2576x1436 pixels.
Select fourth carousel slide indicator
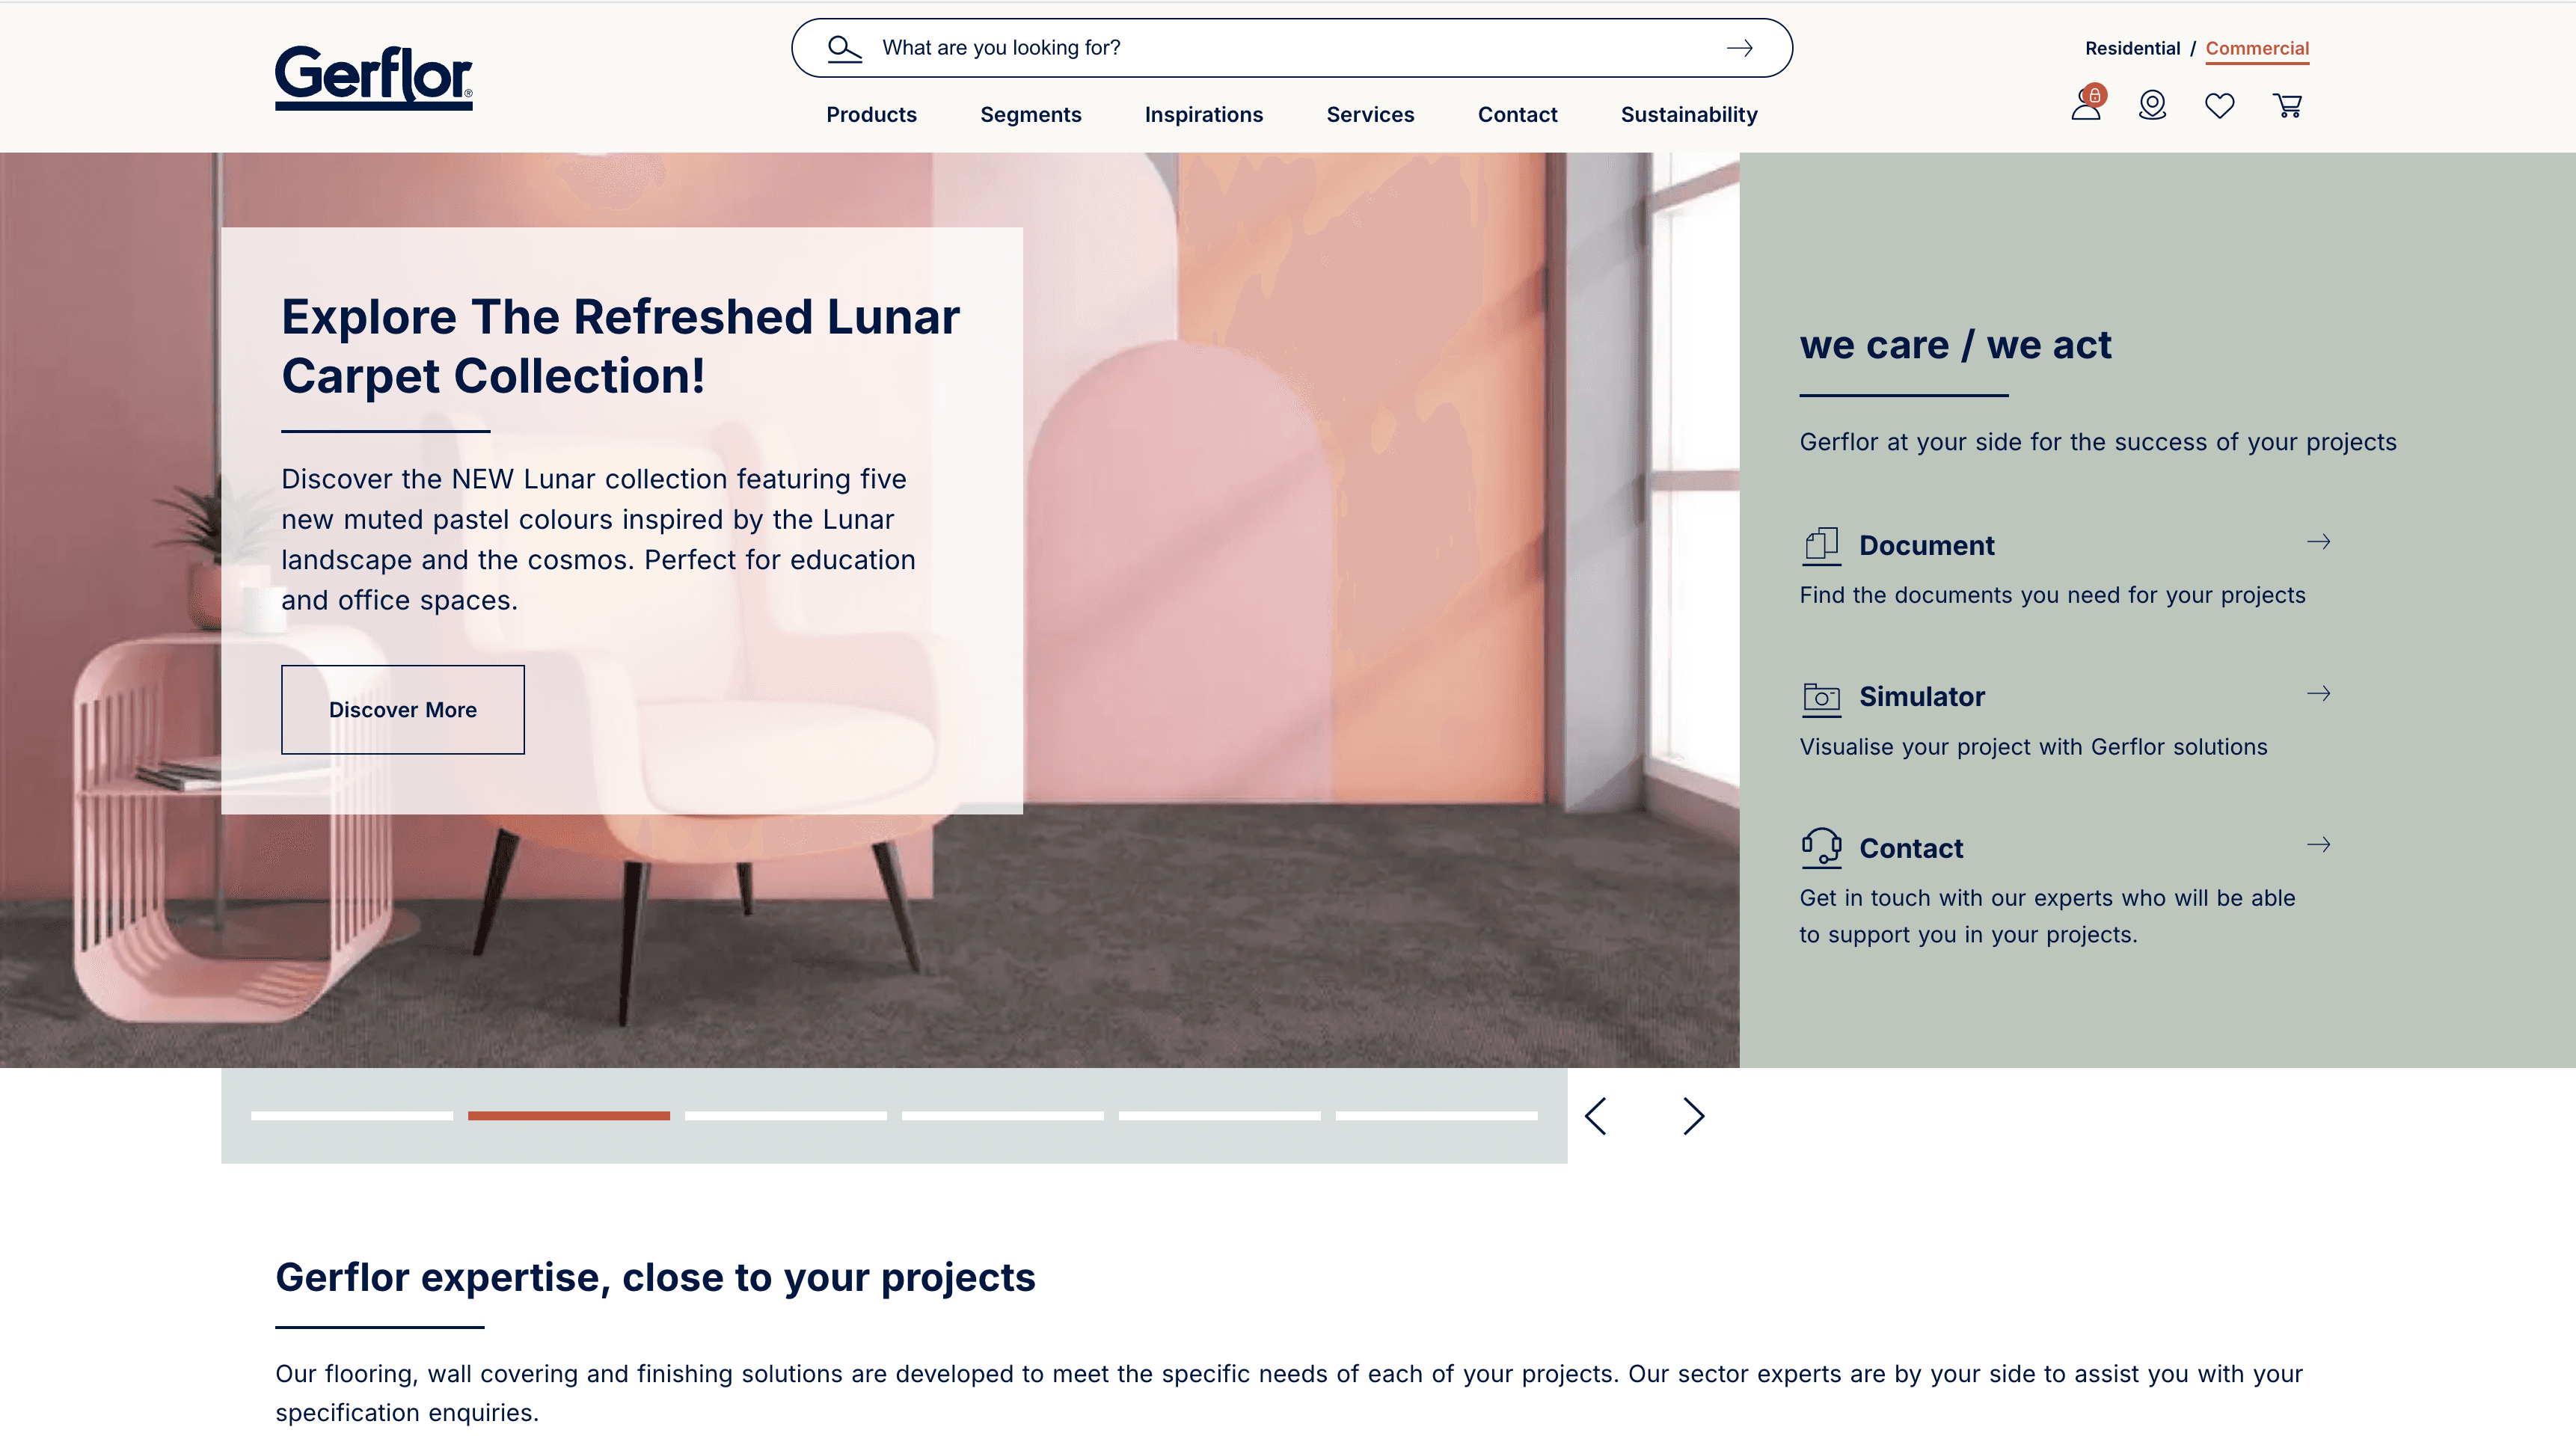(1003, 1116)
